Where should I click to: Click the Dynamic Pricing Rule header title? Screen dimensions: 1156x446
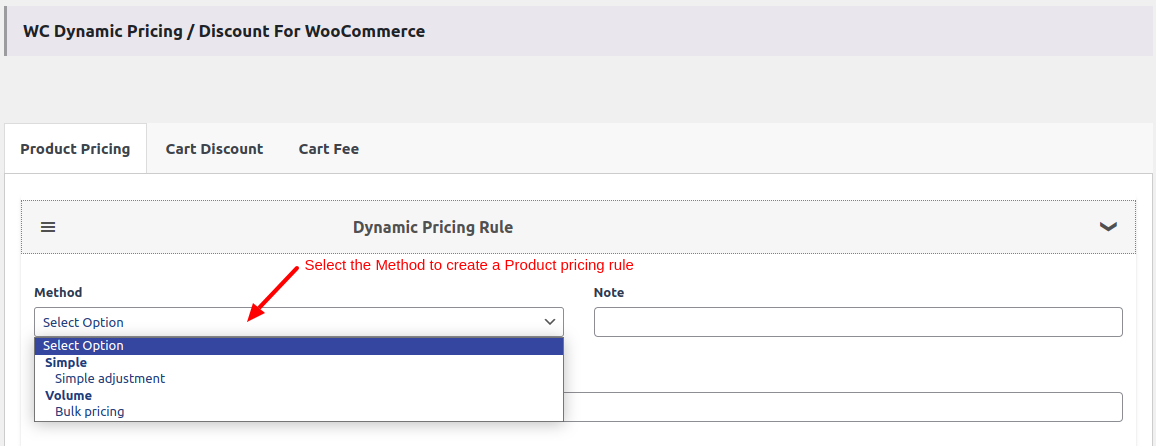point(433,227)
